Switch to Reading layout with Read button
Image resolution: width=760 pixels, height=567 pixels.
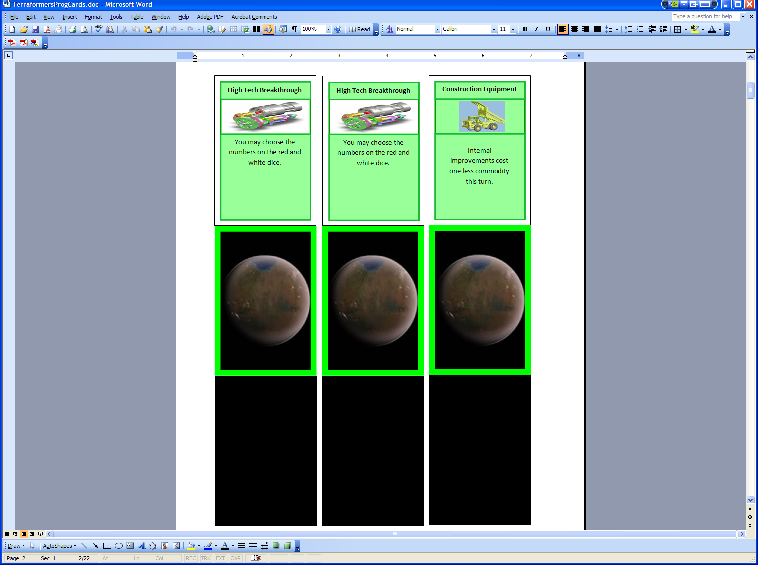[x=360, y=30]
